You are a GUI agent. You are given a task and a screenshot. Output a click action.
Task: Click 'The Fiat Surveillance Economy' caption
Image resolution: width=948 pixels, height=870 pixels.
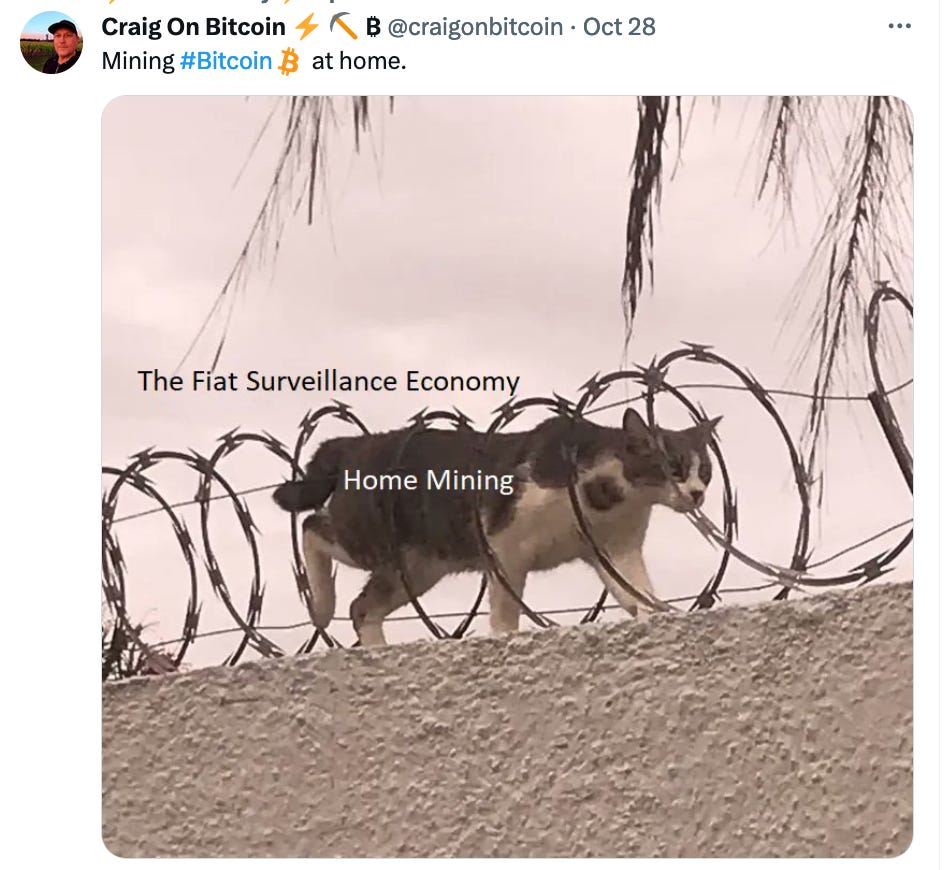pyautogui.click(x=328, y=381)
